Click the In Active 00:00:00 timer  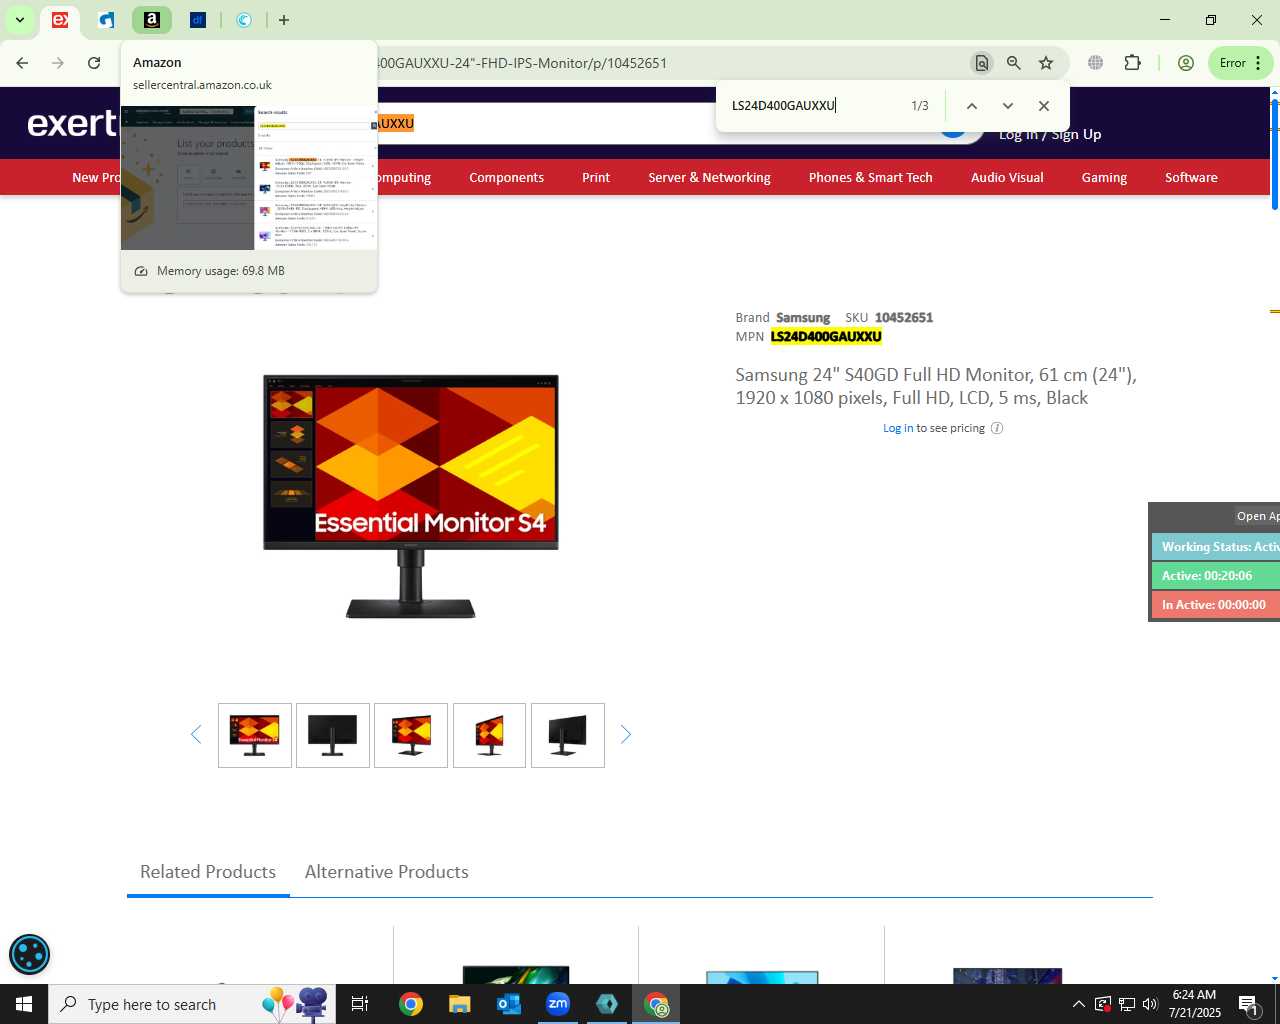click(1216, 605)
